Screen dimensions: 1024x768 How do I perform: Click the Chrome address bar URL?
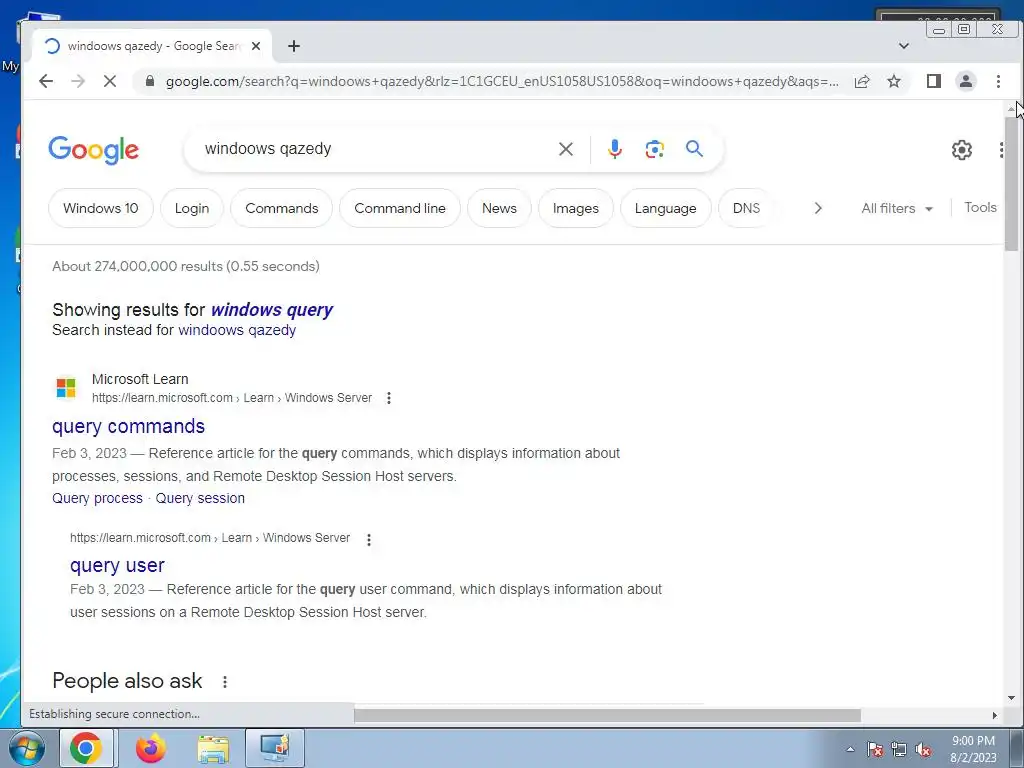502,81
